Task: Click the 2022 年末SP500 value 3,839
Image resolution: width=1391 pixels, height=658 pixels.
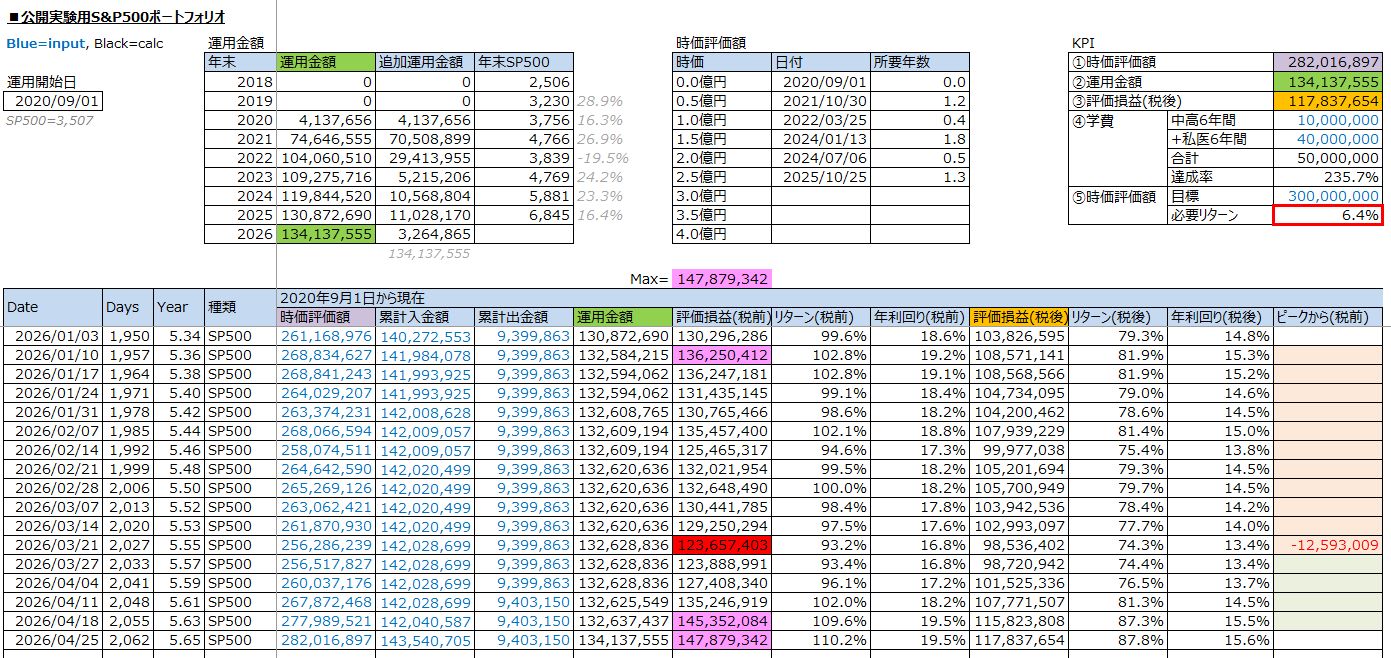Action: pyautogui.click(x=524, y=158)
